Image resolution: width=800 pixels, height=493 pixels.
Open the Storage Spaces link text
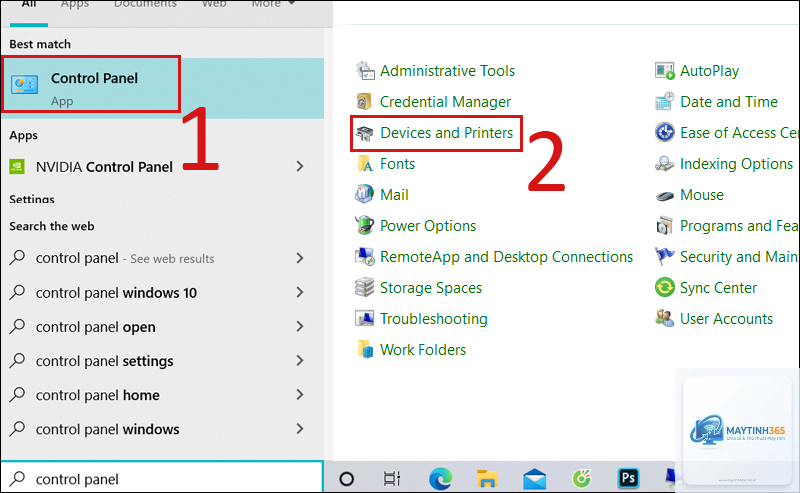click(x=431, y=288)
